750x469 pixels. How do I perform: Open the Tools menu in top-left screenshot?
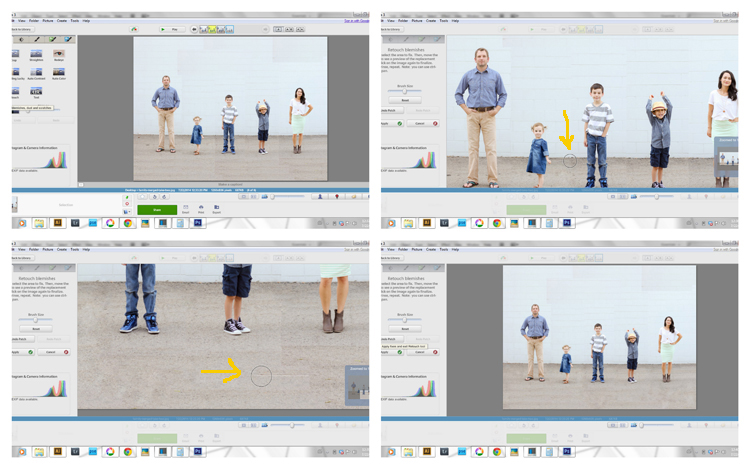point(75,20)
